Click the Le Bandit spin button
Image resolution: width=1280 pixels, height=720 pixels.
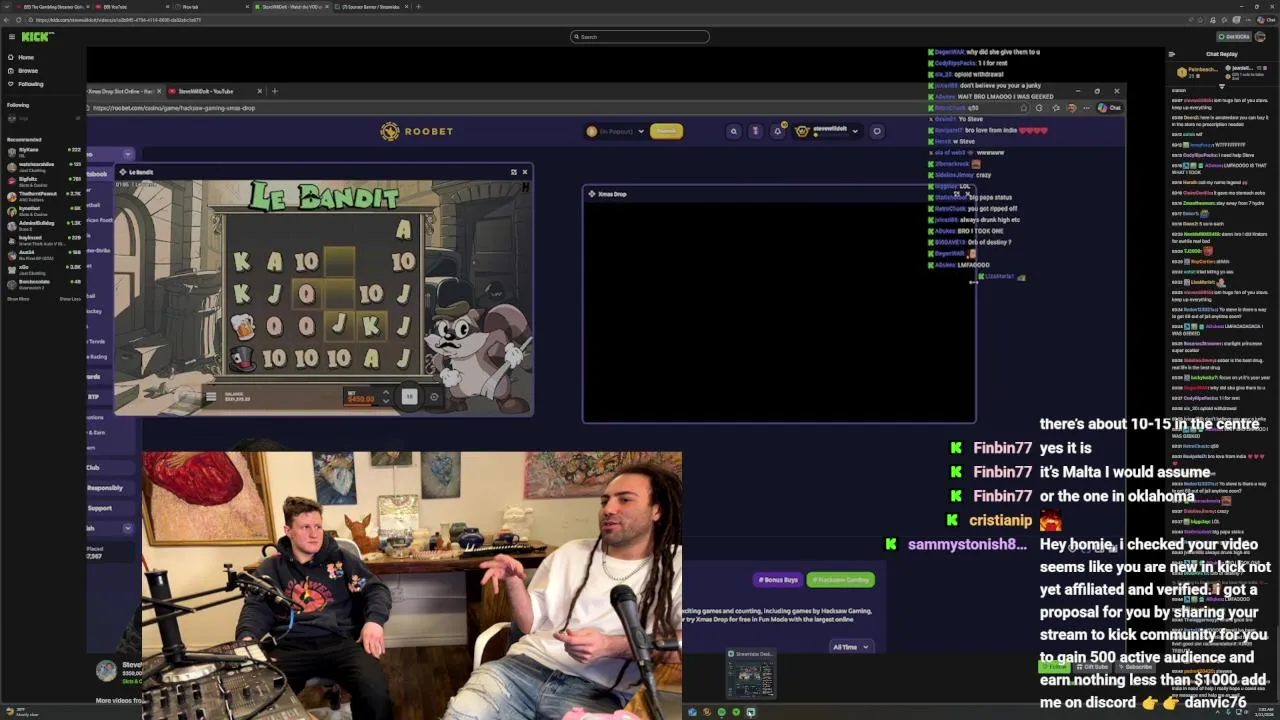coord(408,397)
